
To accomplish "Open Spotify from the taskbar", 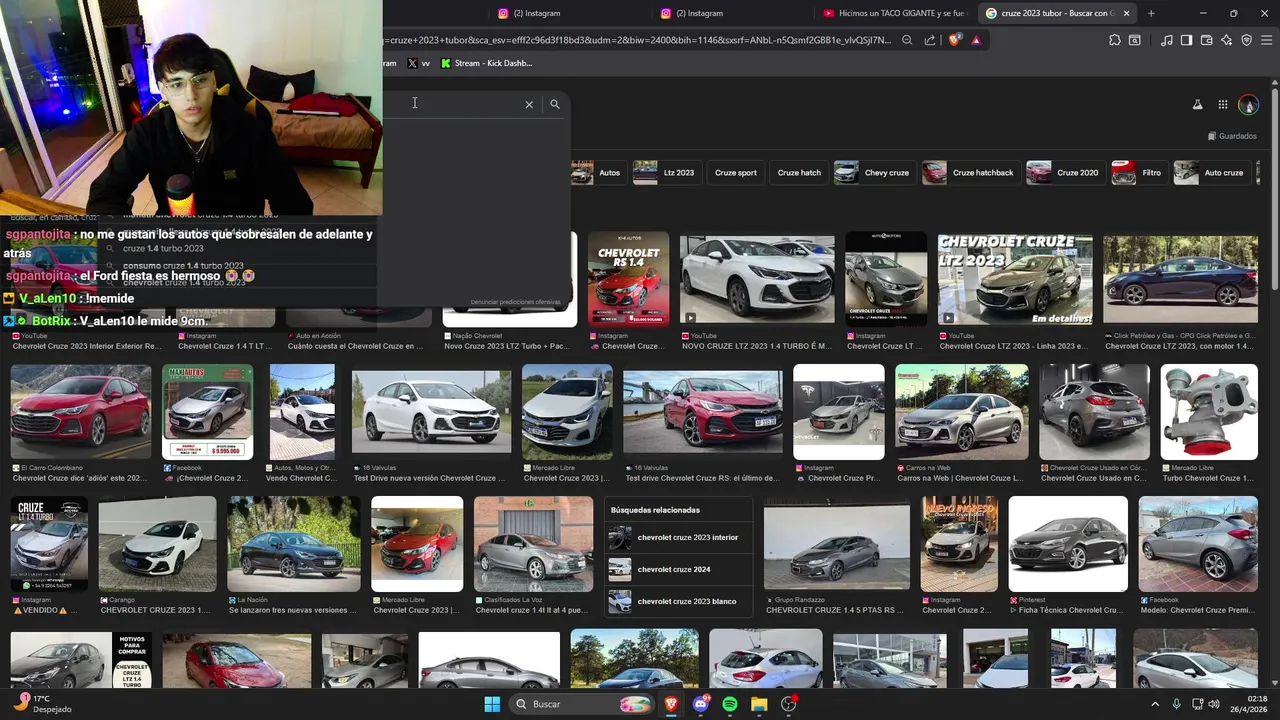I will (x=730, y=704).
